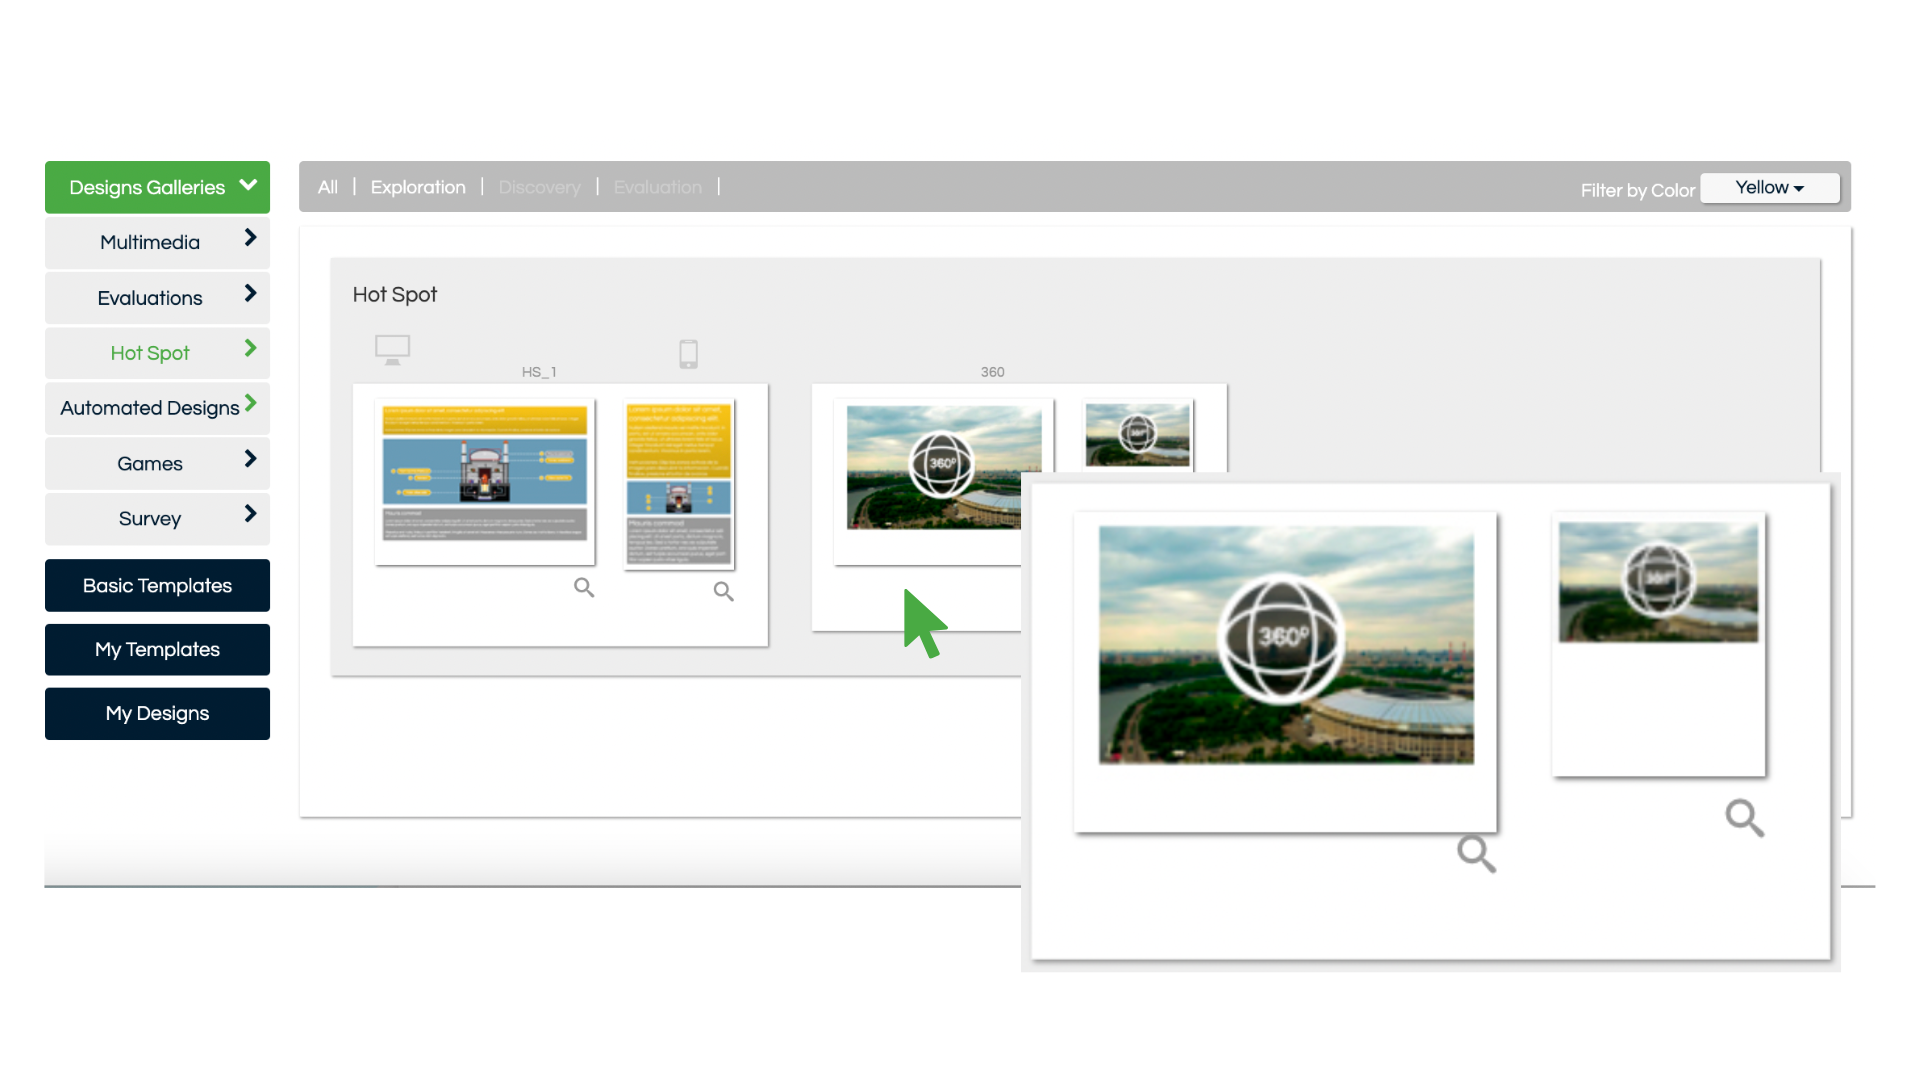Zoom the HS_1 mobile template preview
This screenshot has width=1920, height=1080.
click(723, 592)
